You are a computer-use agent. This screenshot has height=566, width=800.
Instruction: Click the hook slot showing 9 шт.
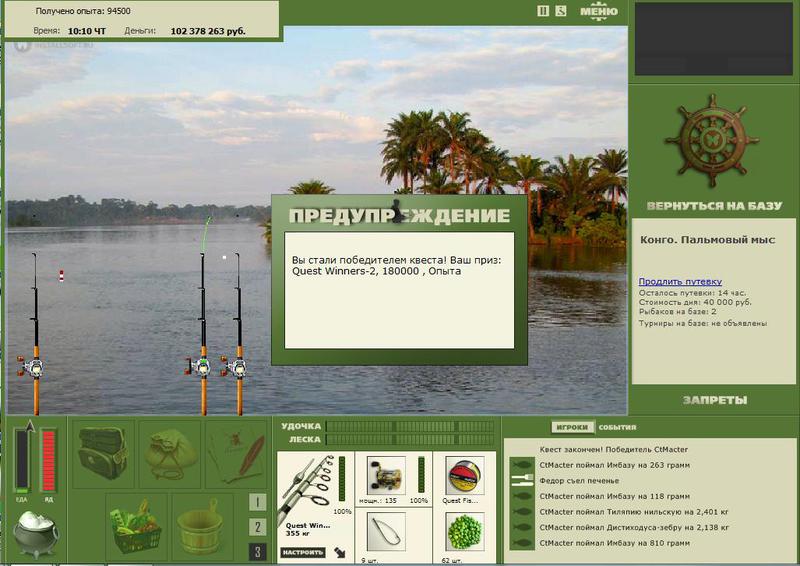[386, 532]
